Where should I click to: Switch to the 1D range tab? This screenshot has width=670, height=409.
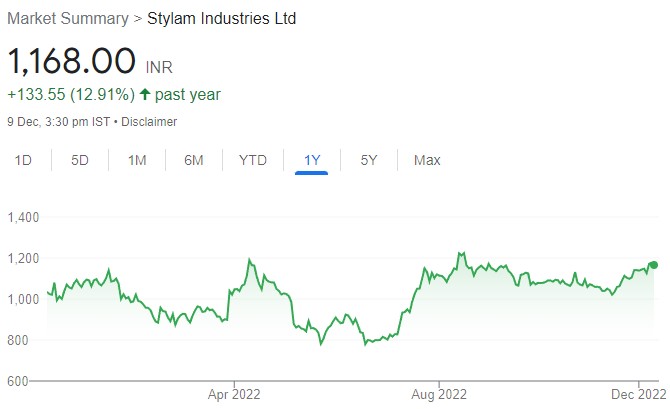23,160
